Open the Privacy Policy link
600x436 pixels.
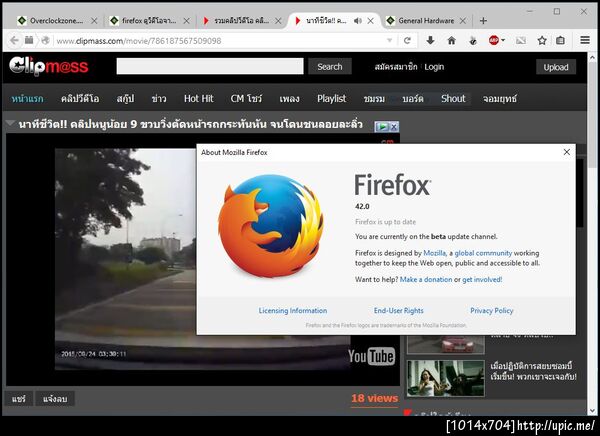492,310
